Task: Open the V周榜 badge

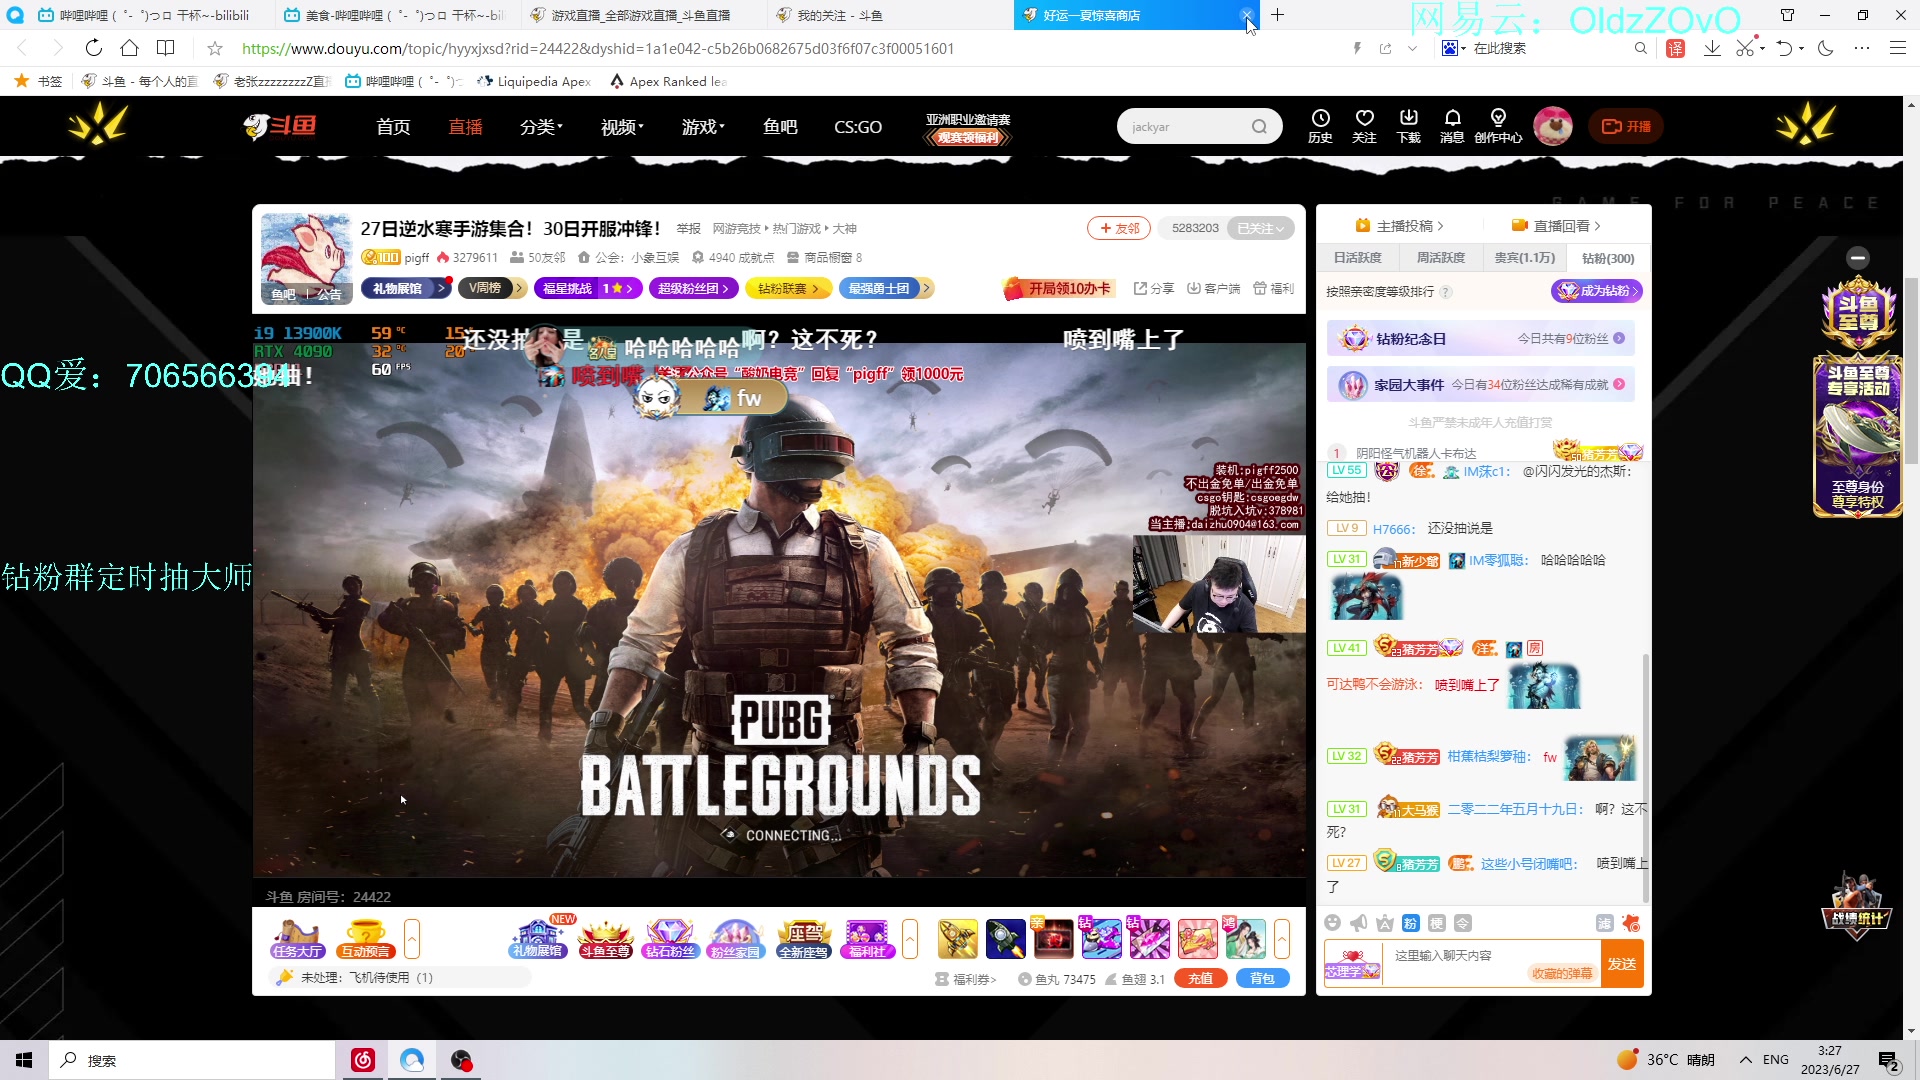Action: 492,288
